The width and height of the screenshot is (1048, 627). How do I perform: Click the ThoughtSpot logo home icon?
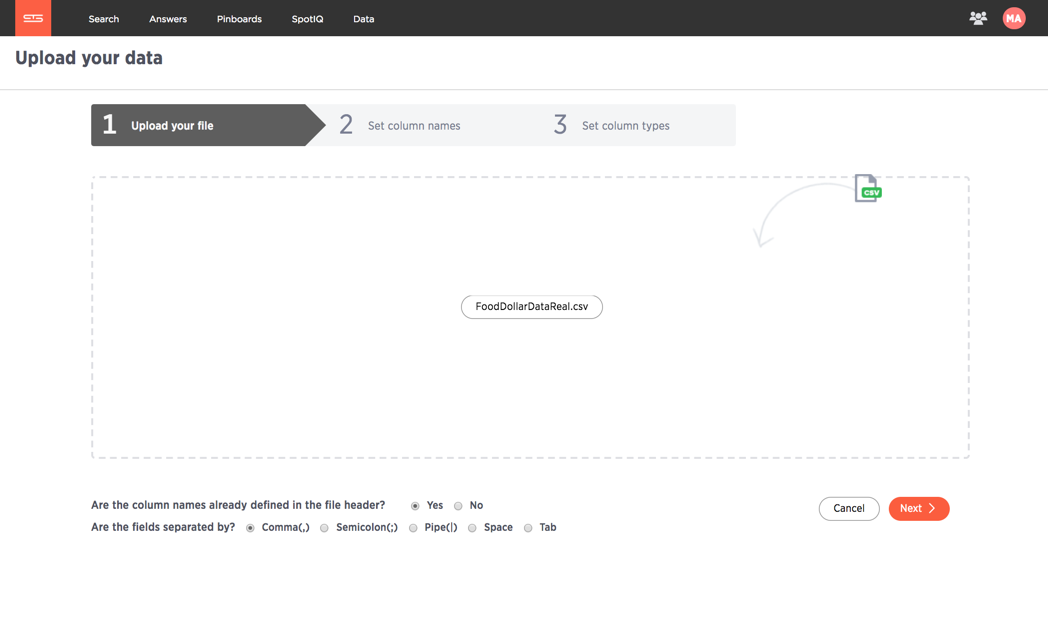click(x=33, y=18)
